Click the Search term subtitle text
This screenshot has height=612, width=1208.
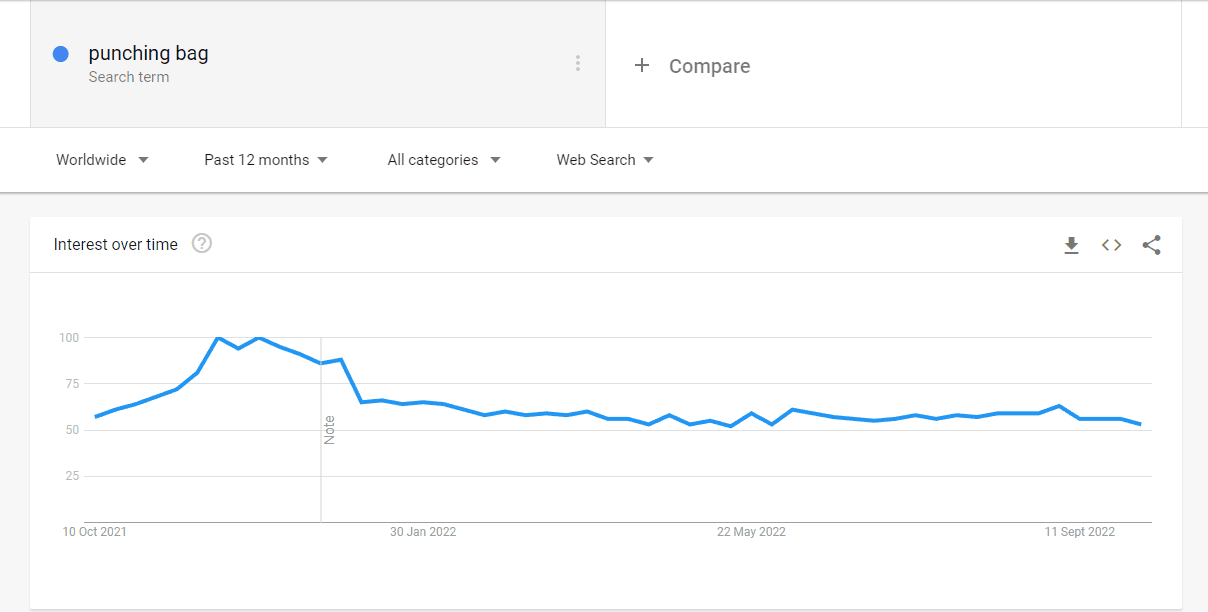tap(128, 77)
